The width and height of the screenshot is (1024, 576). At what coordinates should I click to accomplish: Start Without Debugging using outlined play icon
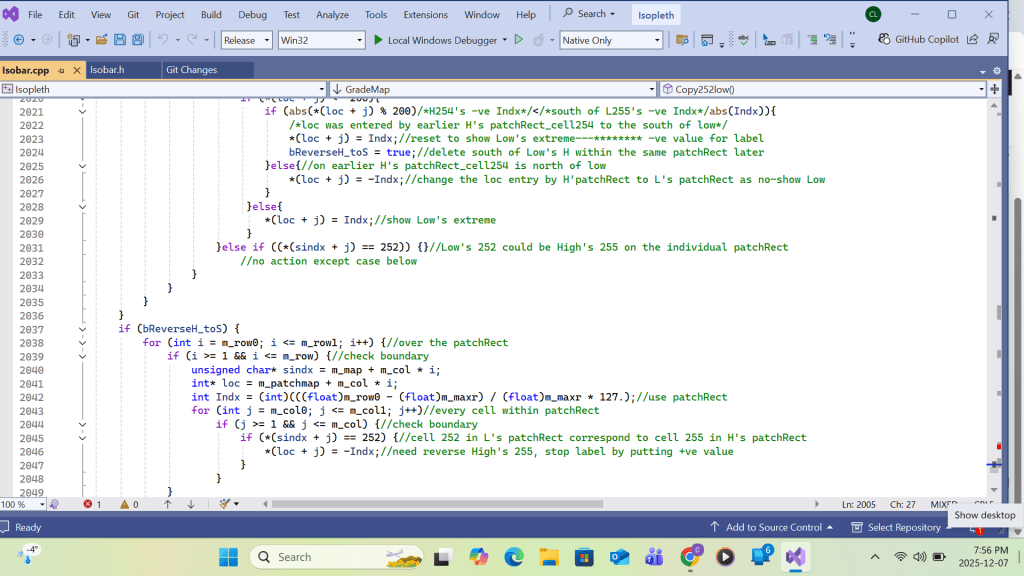[x=518, y=40]
